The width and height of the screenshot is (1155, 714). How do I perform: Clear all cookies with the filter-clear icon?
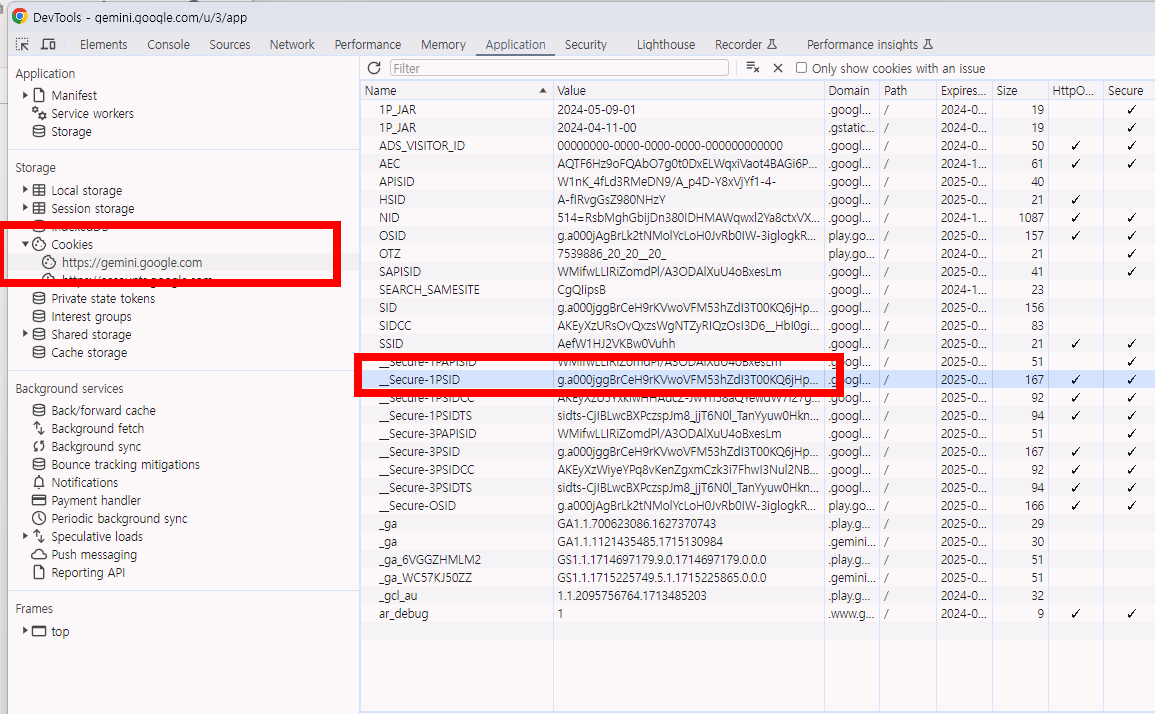coord(752,68)
